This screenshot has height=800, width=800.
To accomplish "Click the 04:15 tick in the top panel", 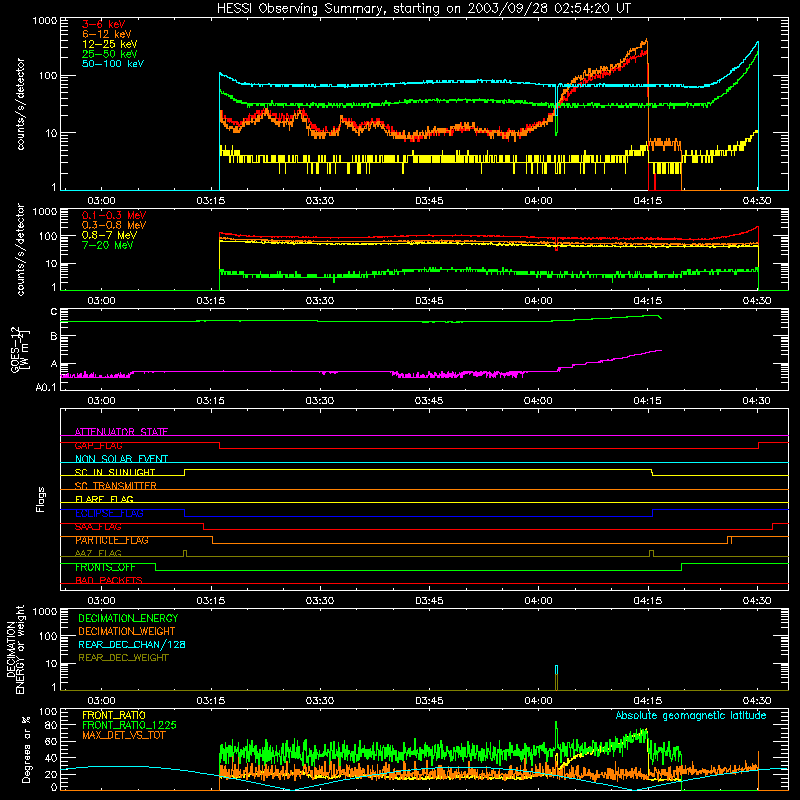I will pyautogui.click(x=647, y=201).
